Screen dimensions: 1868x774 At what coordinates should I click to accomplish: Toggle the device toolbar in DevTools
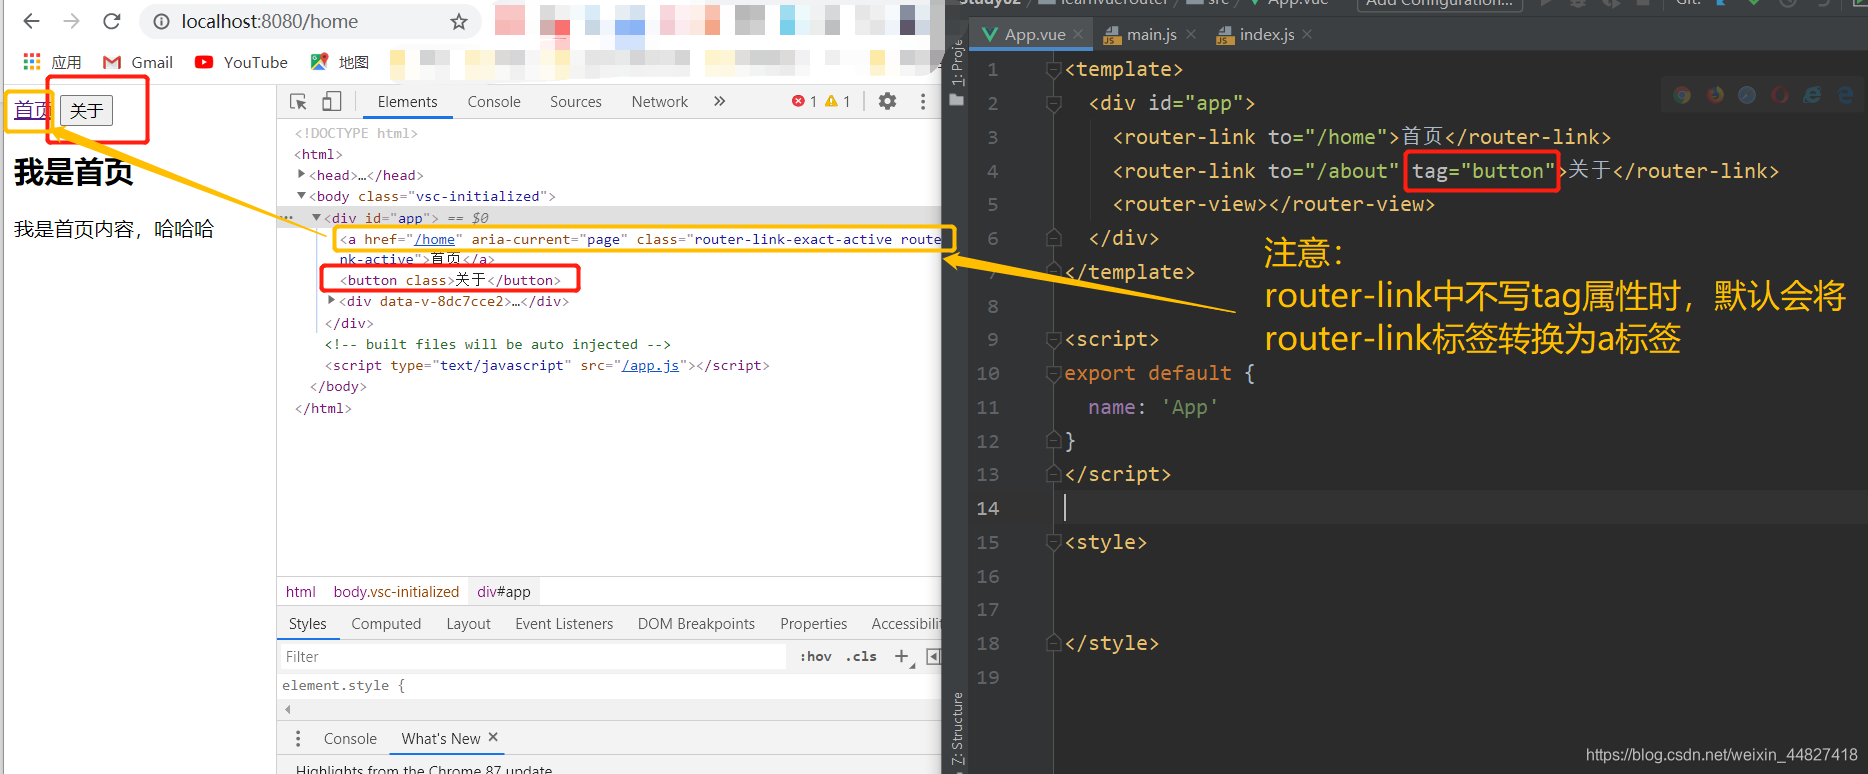[332, 102]
